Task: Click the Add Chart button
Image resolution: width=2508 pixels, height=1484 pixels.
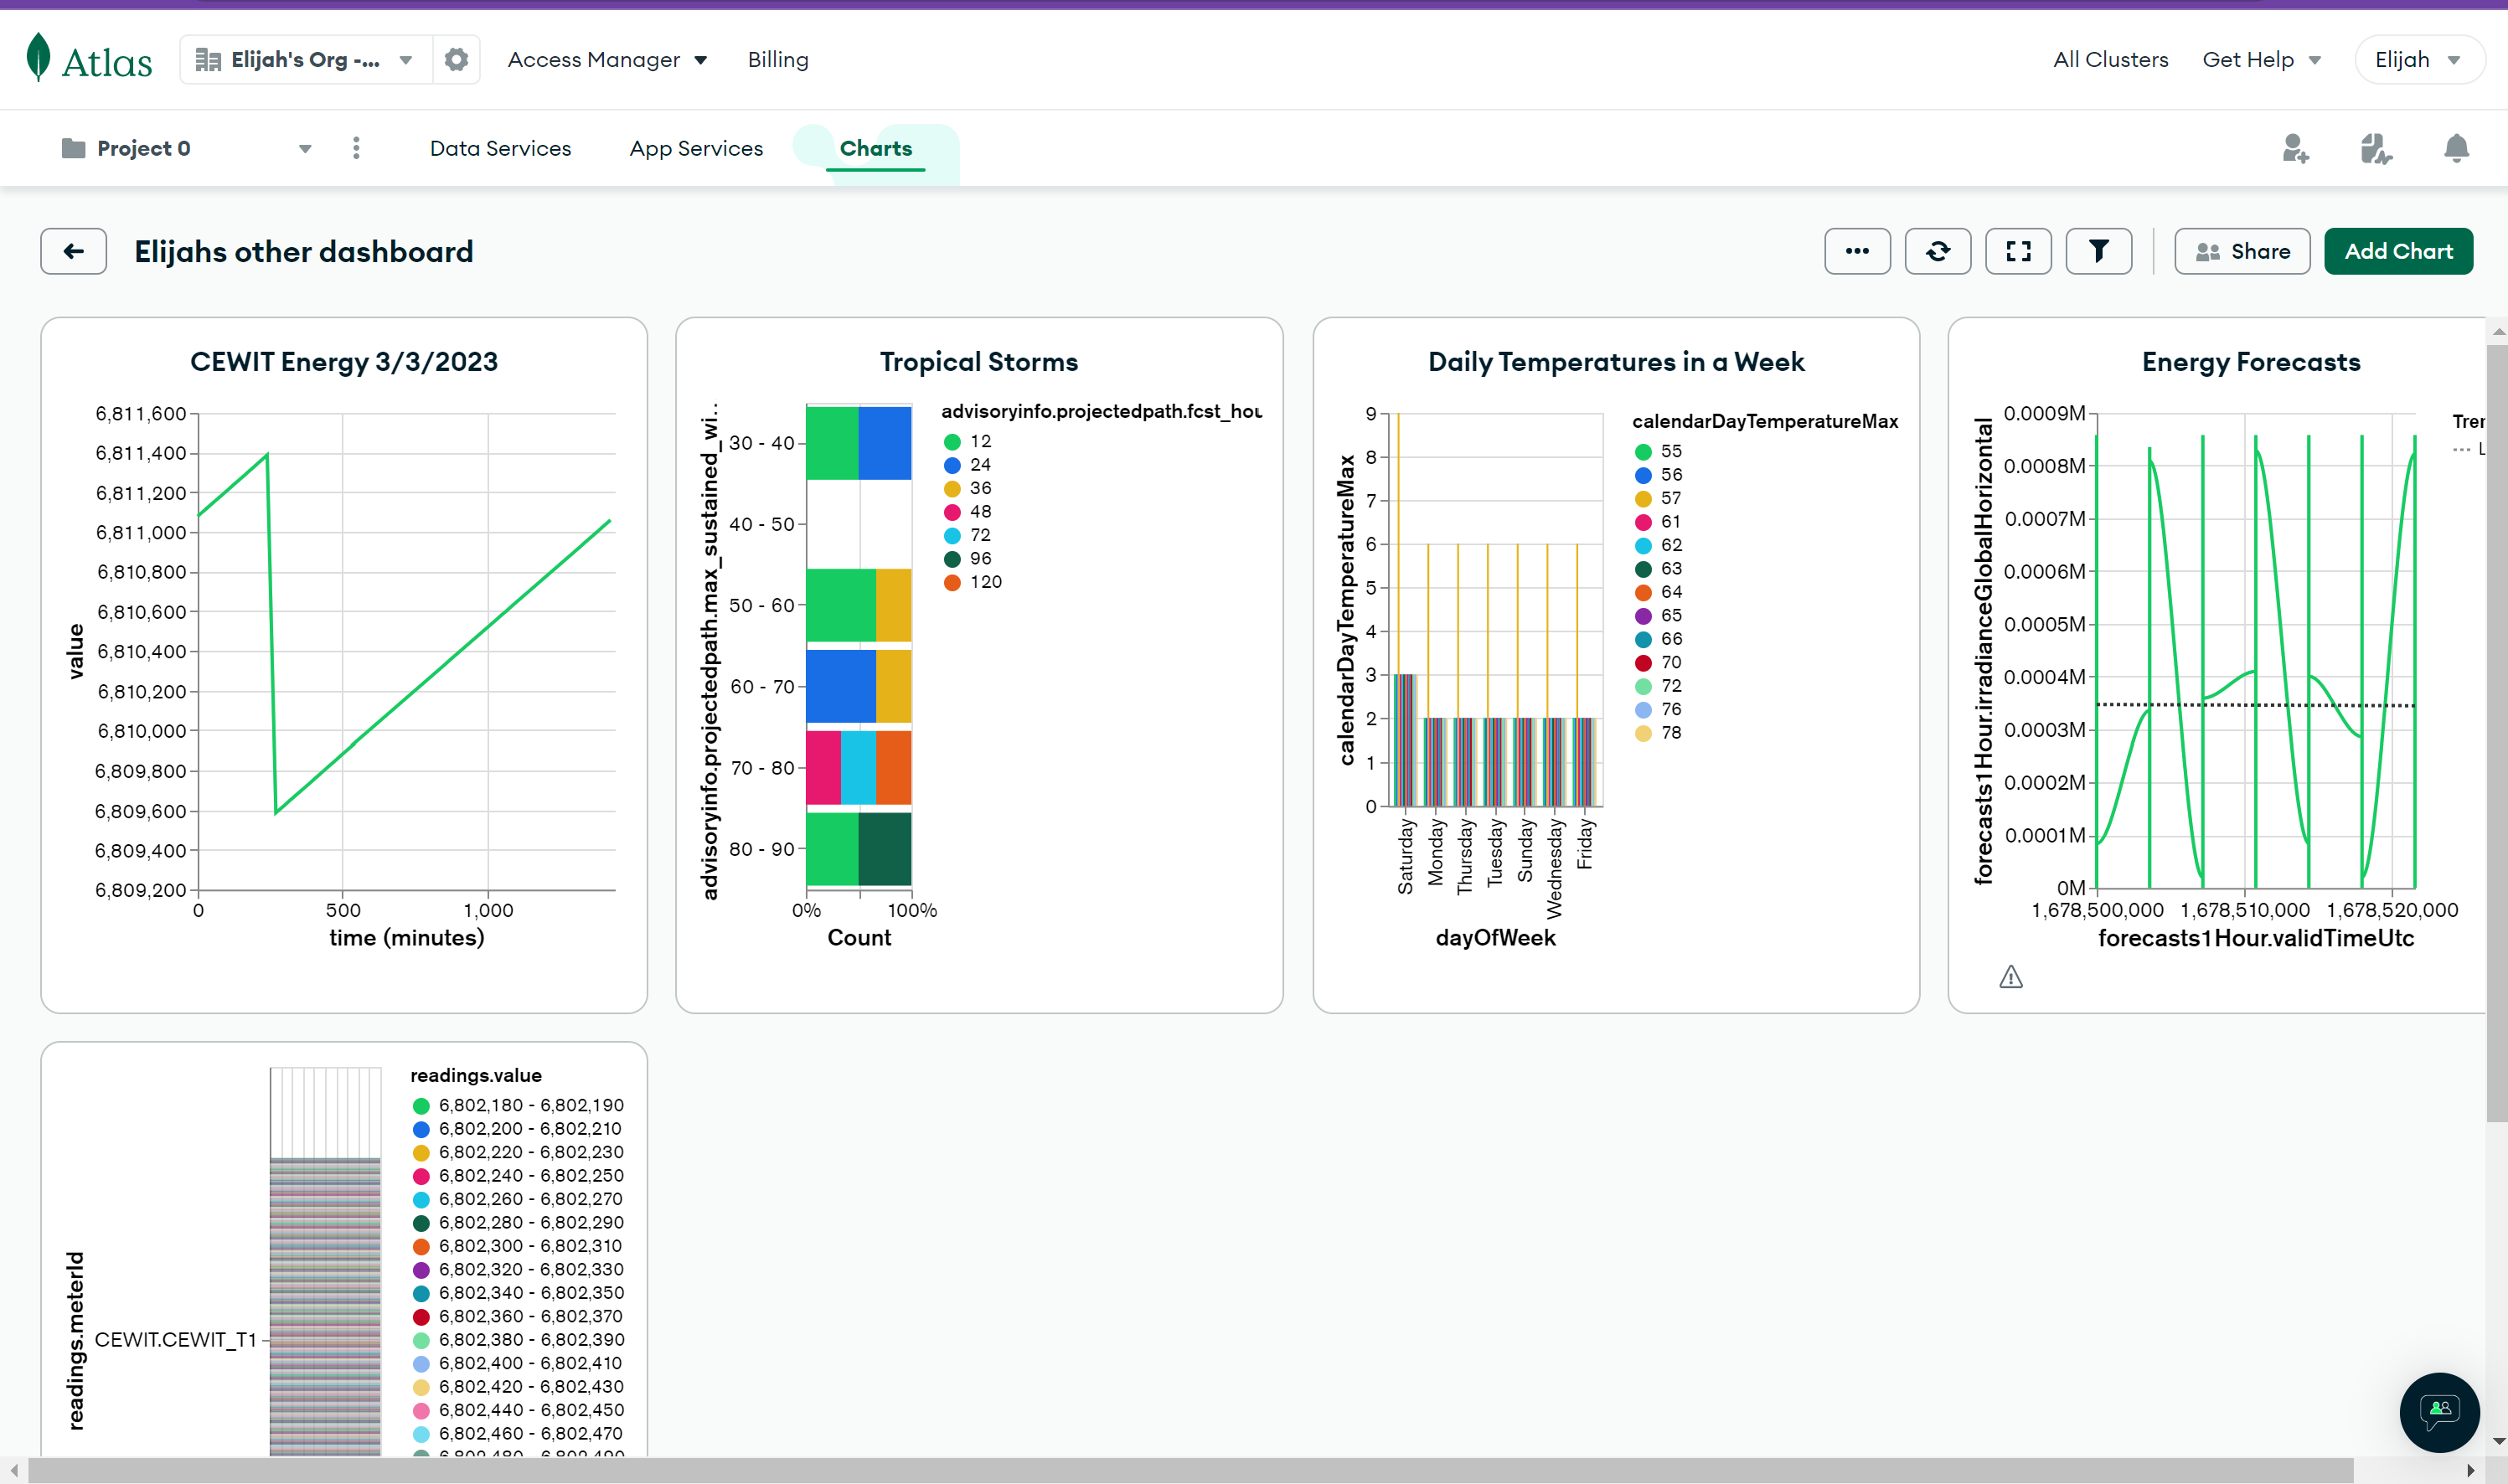Action: 2397,251
